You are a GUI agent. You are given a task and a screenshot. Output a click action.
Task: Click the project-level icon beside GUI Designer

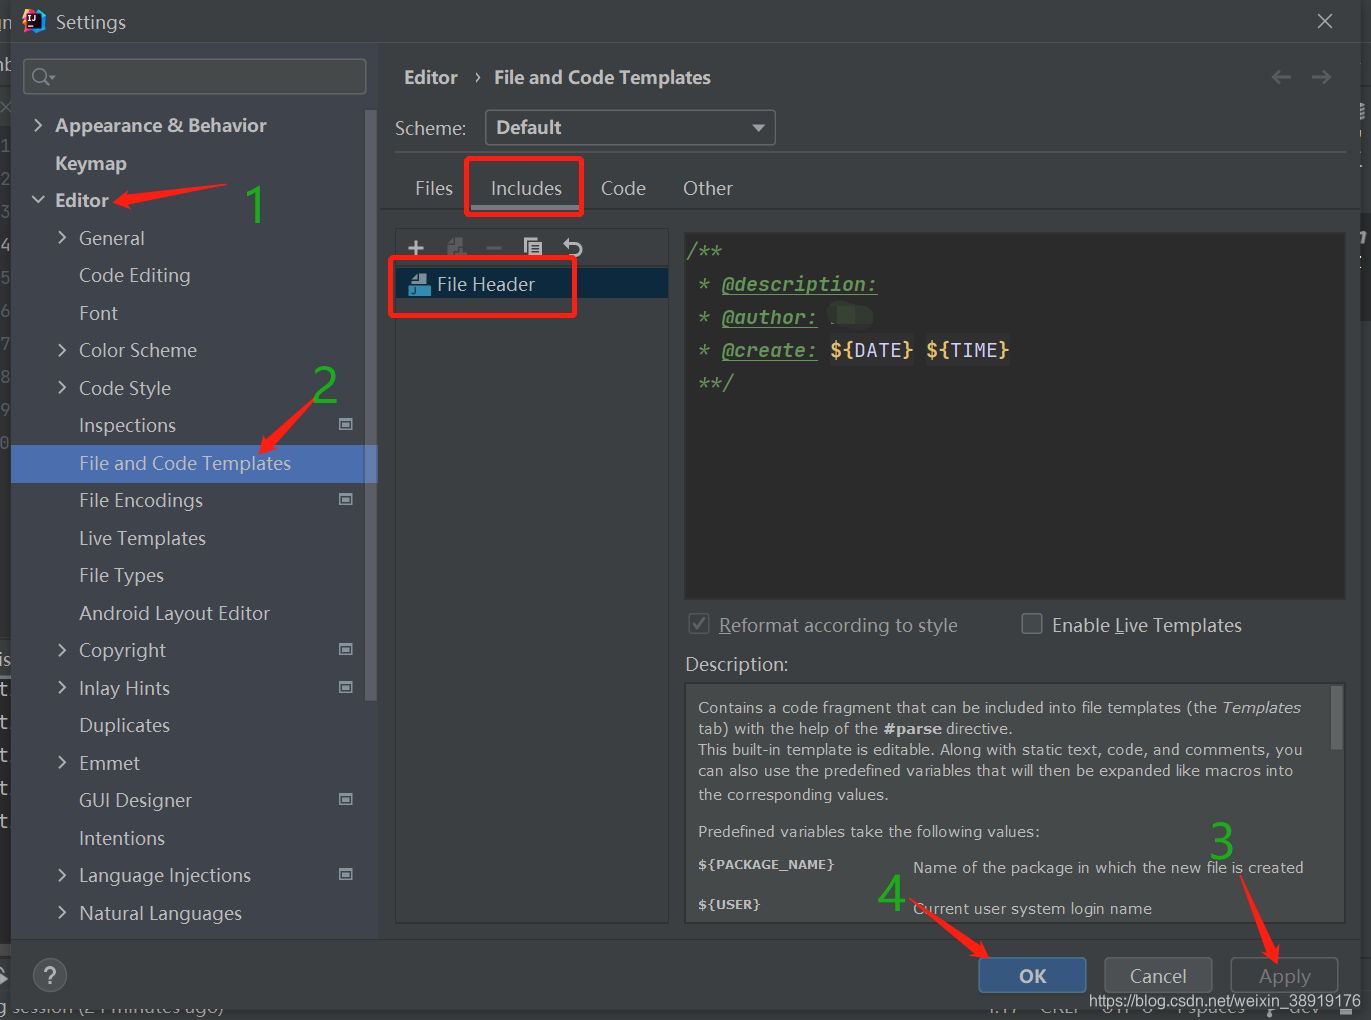point(346,799)
